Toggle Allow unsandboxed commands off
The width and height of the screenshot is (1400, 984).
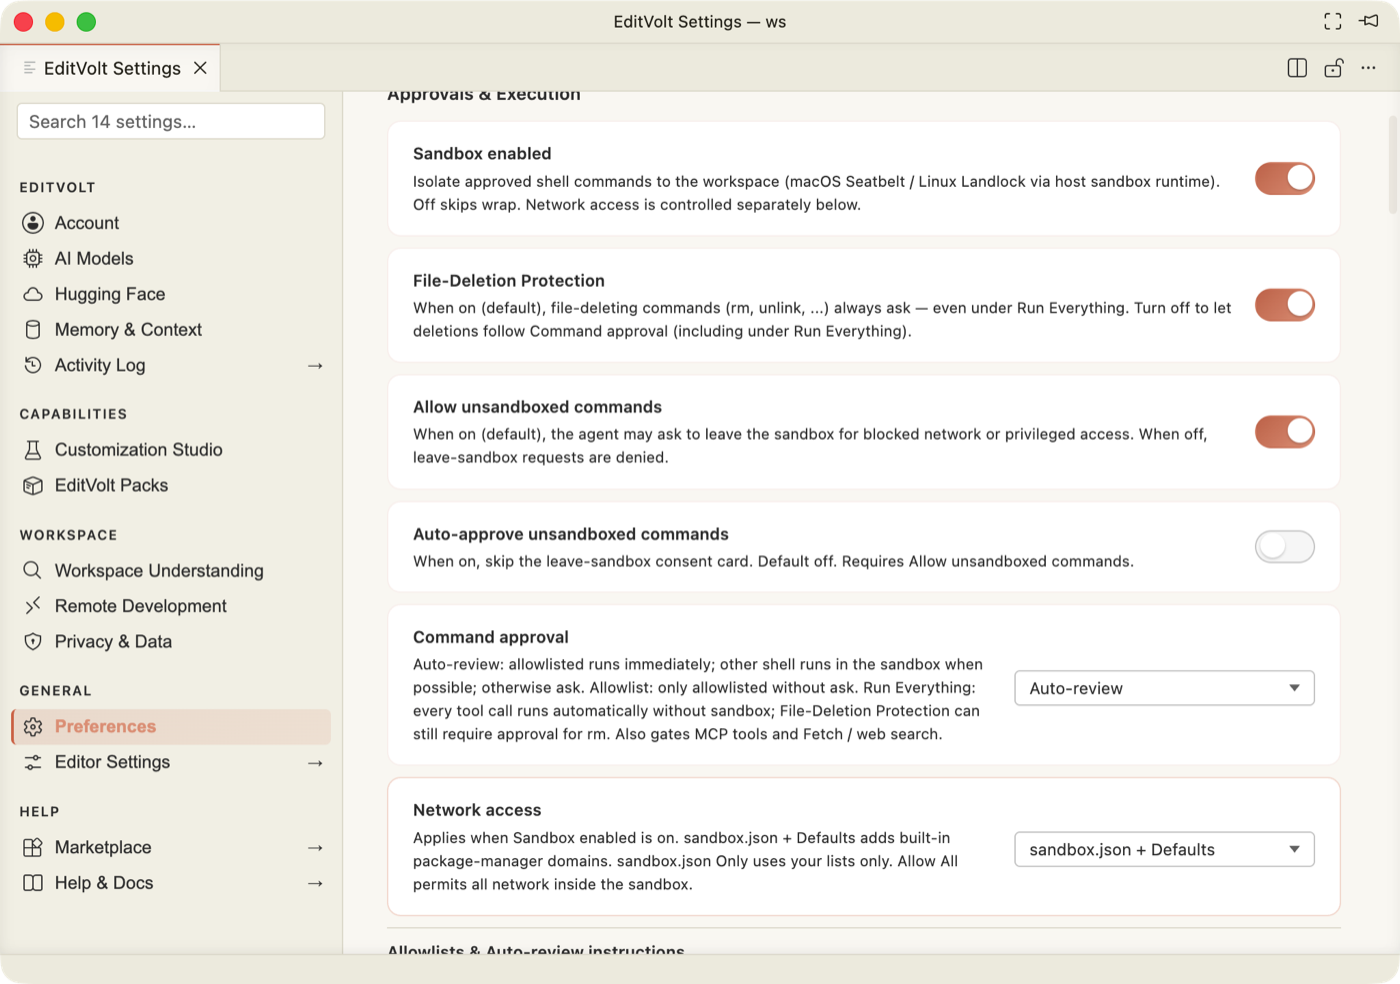pos(1285,432)
